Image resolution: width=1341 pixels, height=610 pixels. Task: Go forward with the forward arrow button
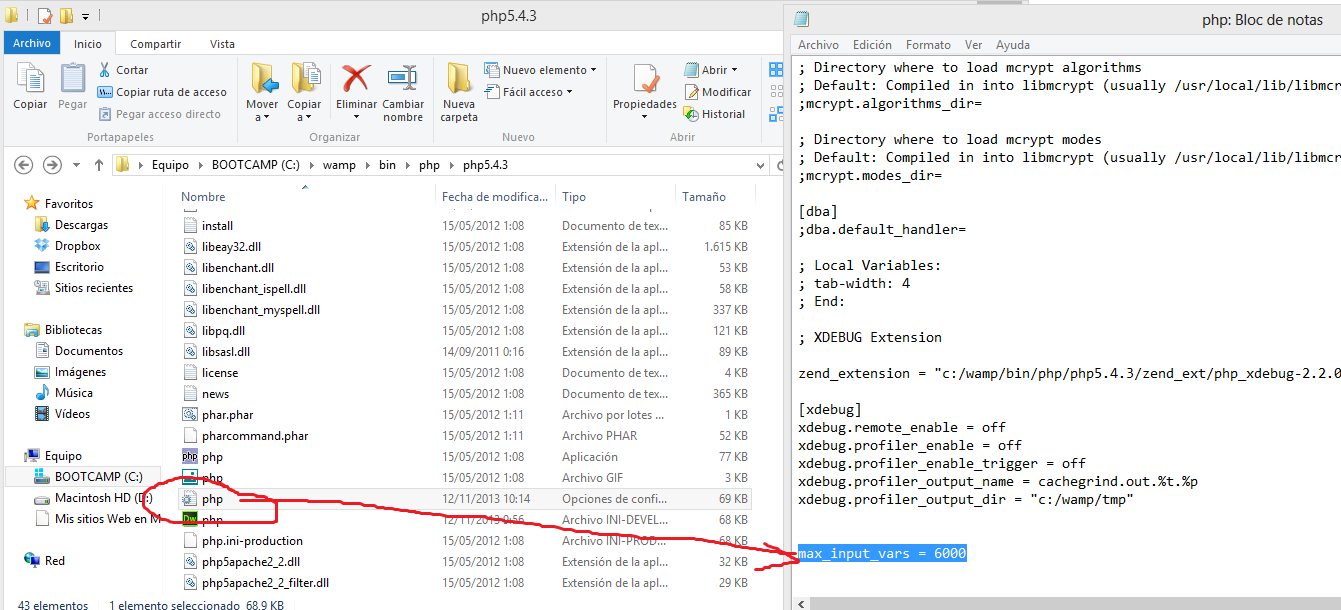[x=52, y=165]
